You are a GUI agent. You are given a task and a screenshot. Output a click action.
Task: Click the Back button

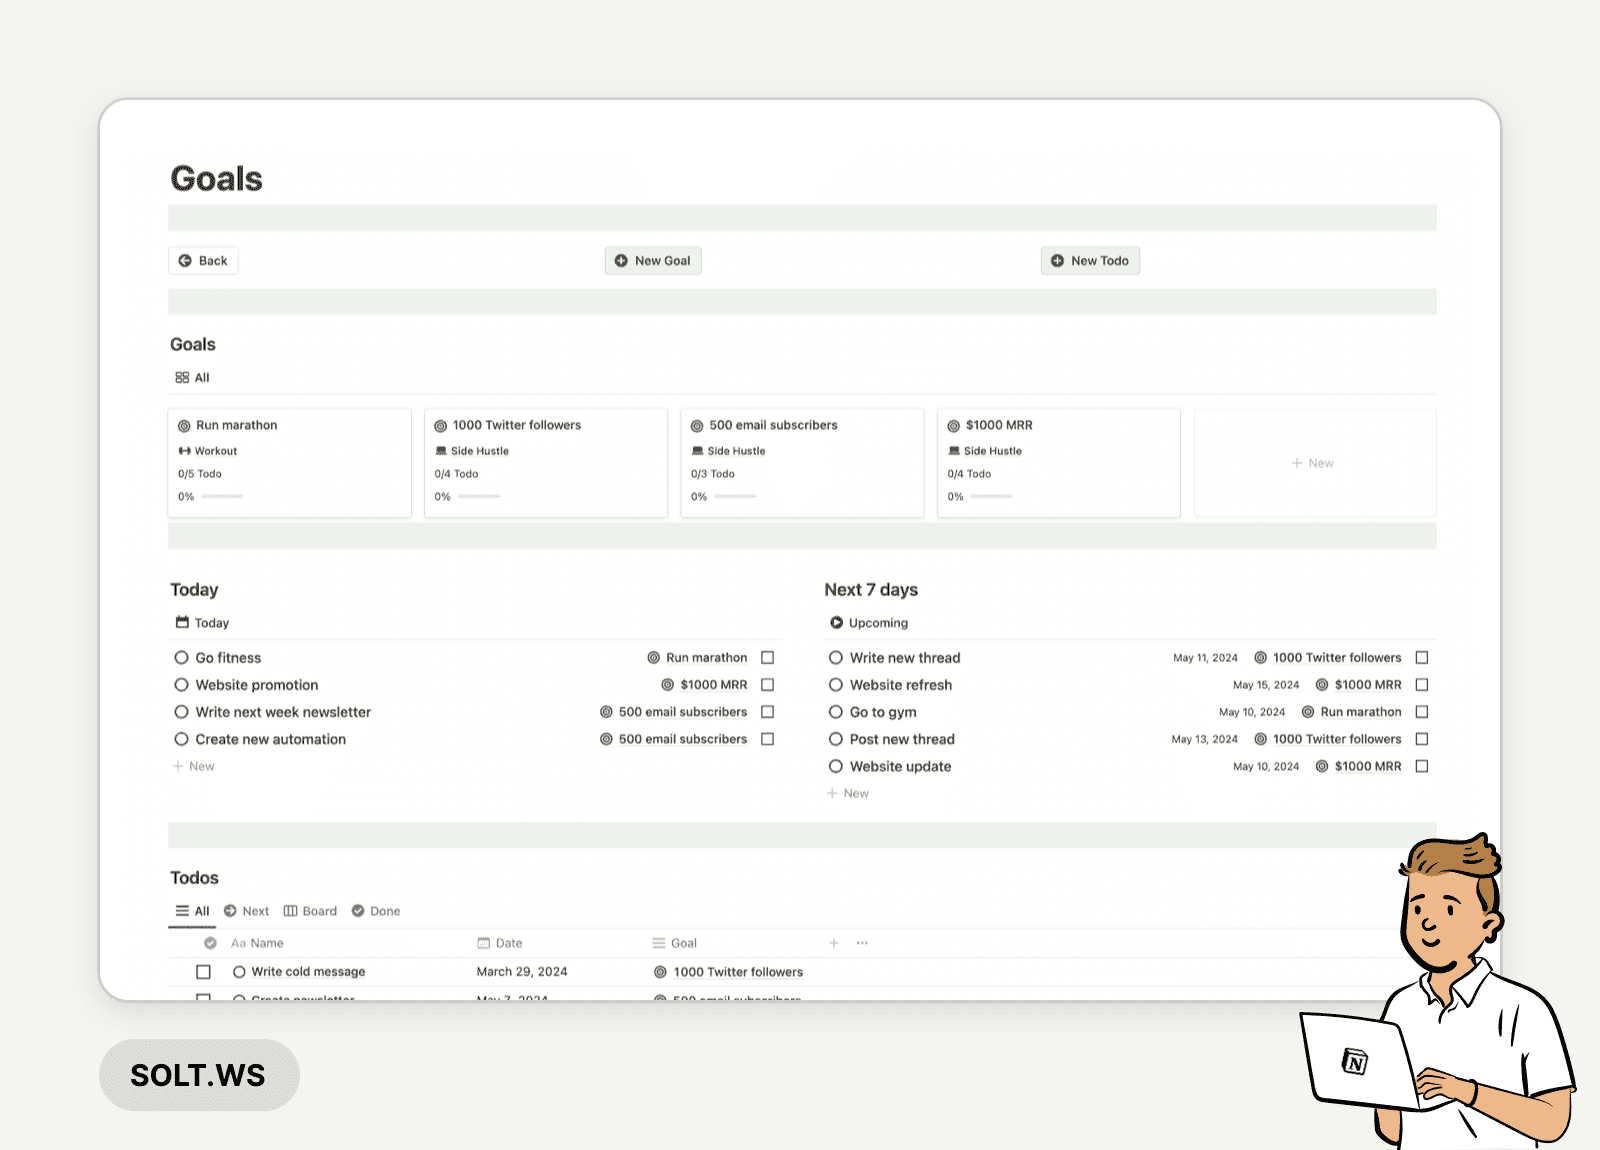point(203,261)
